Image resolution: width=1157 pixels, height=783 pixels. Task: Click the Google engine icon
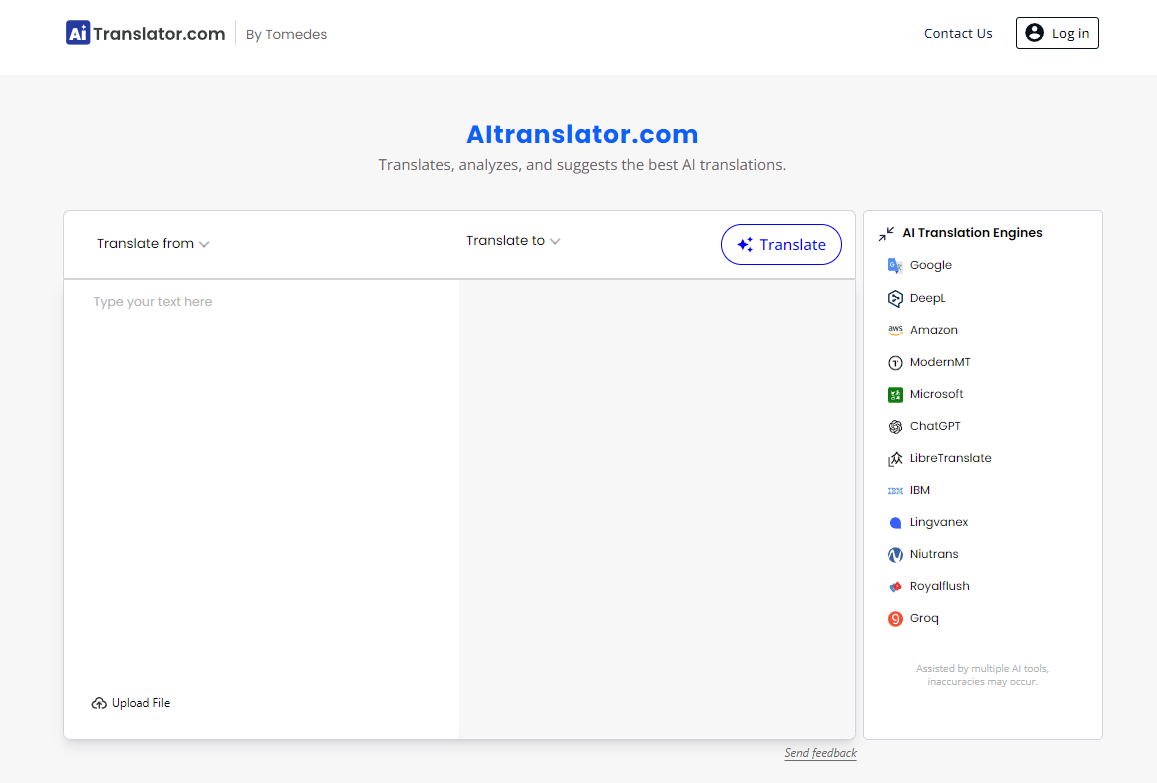895,266
